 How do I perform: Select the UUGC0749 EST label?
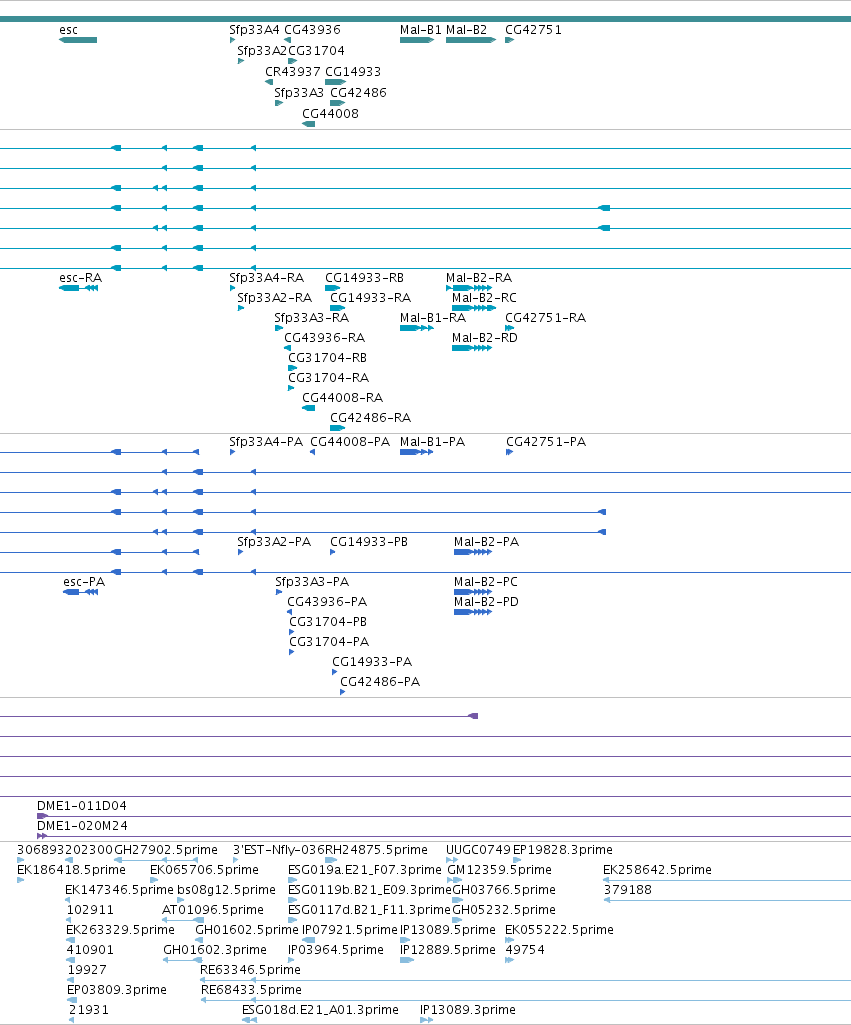(x=478, y=850)
